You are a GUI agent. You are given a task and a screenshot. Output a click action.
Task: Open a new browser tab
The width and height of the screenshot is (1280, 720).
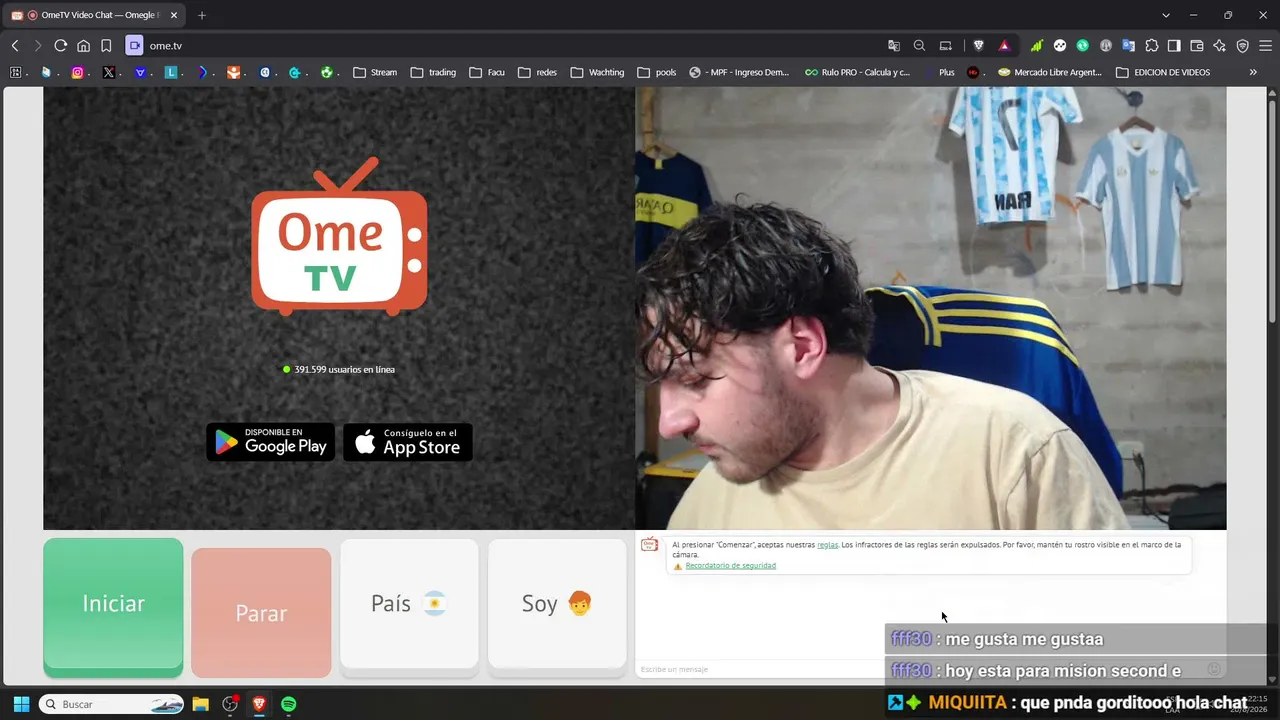(202, 15)
